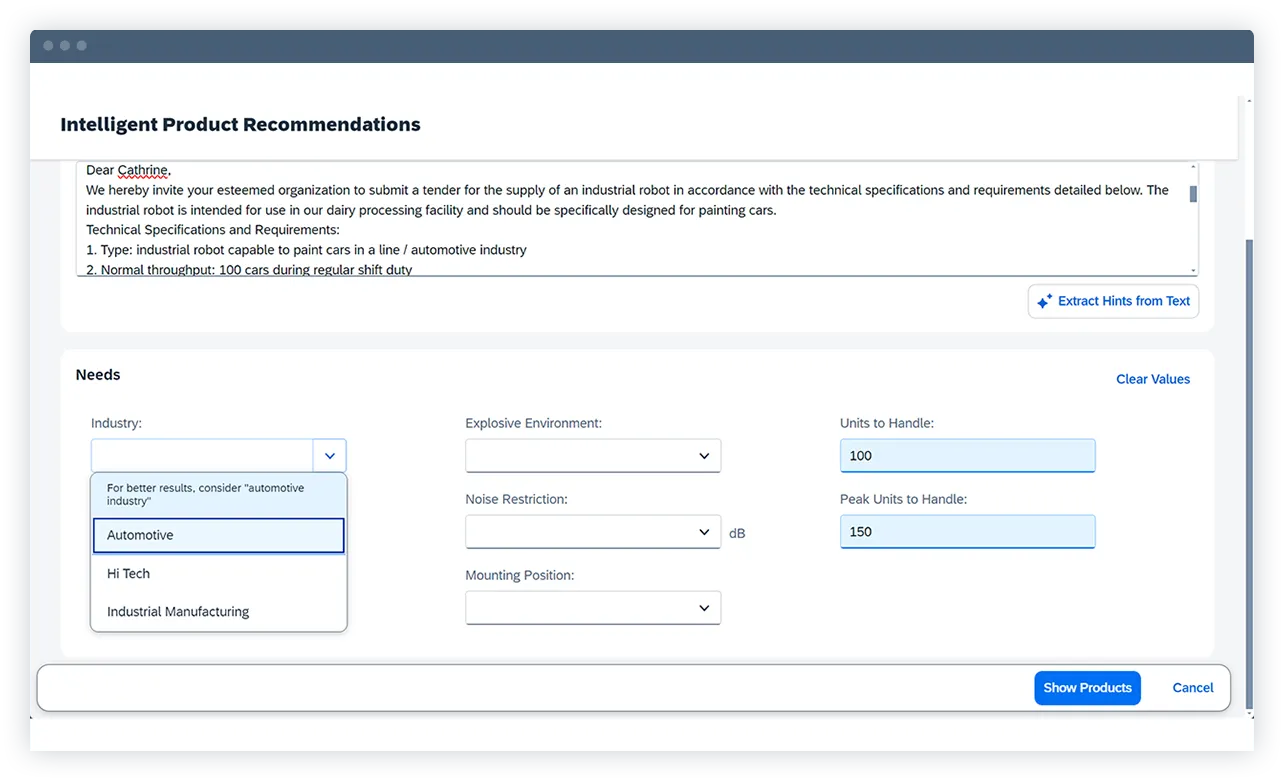Open the Explosive Environment dropdown arrow

(x=703, y=455)
